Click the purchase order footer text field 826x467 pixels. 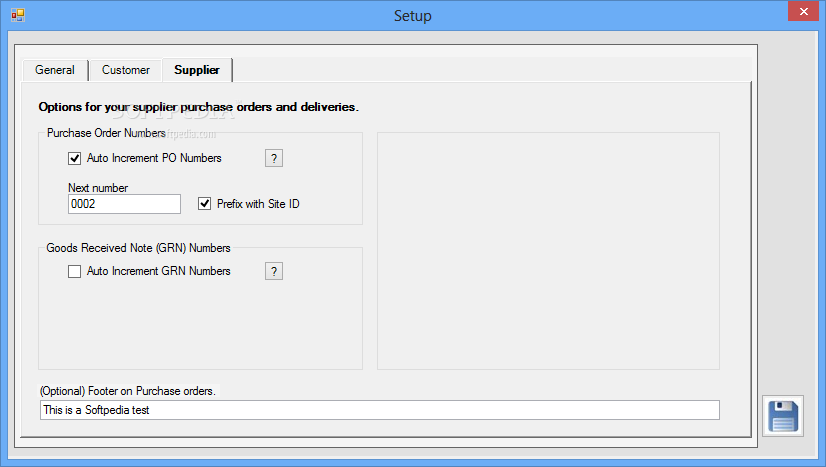[x=380, y=410]
